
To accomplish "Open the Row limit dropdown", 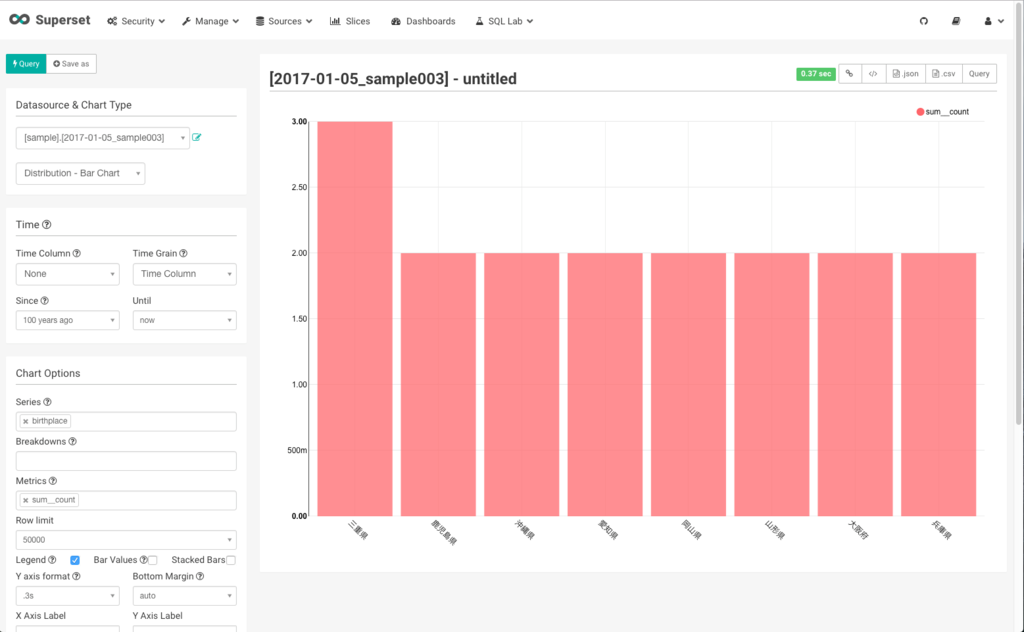I will [x=126, y=539].
